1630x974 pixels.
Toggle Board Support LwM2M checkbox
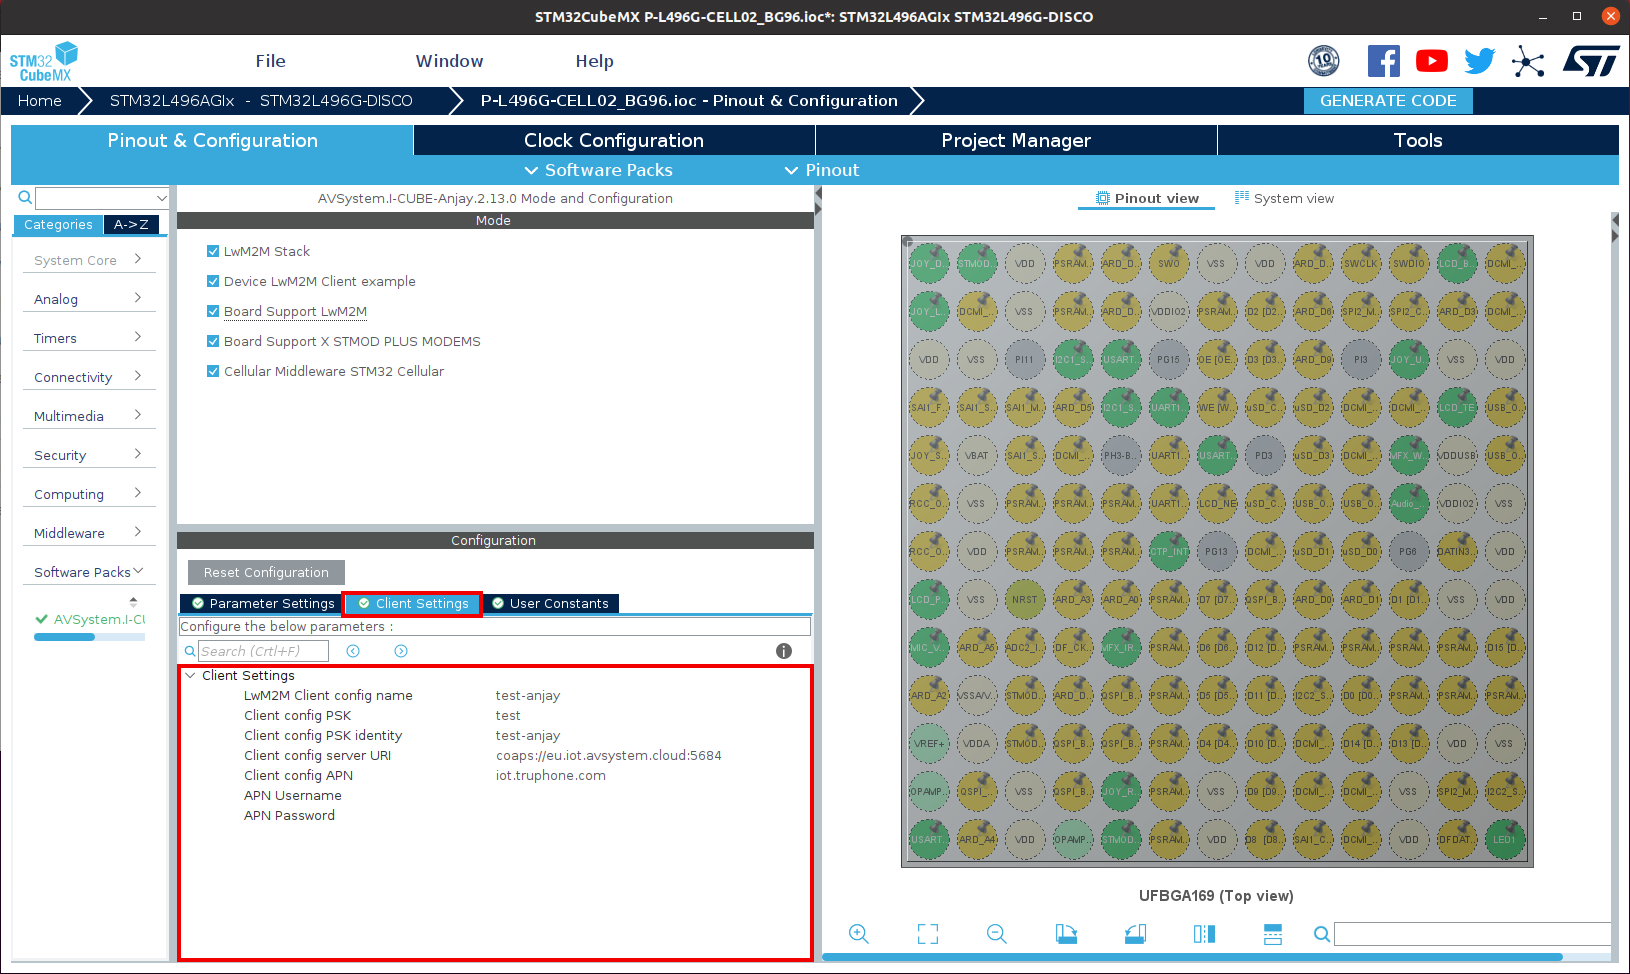[213, 311]
